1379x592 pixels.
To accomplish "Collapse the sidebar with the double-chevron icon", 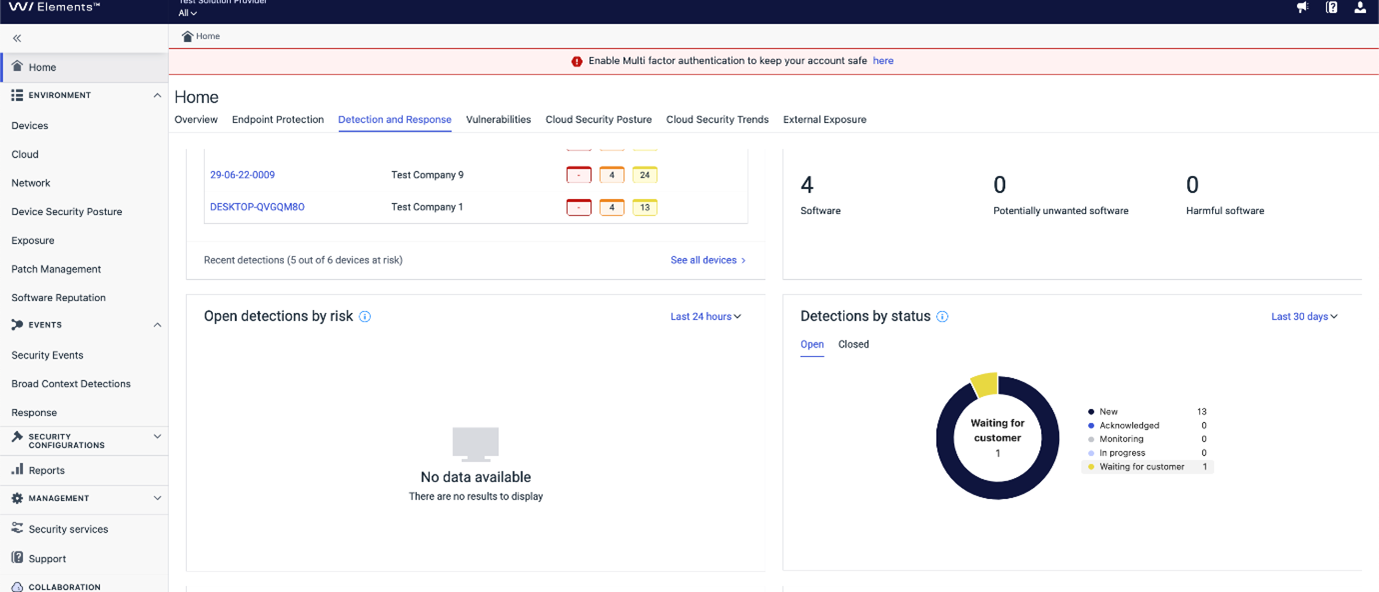I will tap(17, 38).
